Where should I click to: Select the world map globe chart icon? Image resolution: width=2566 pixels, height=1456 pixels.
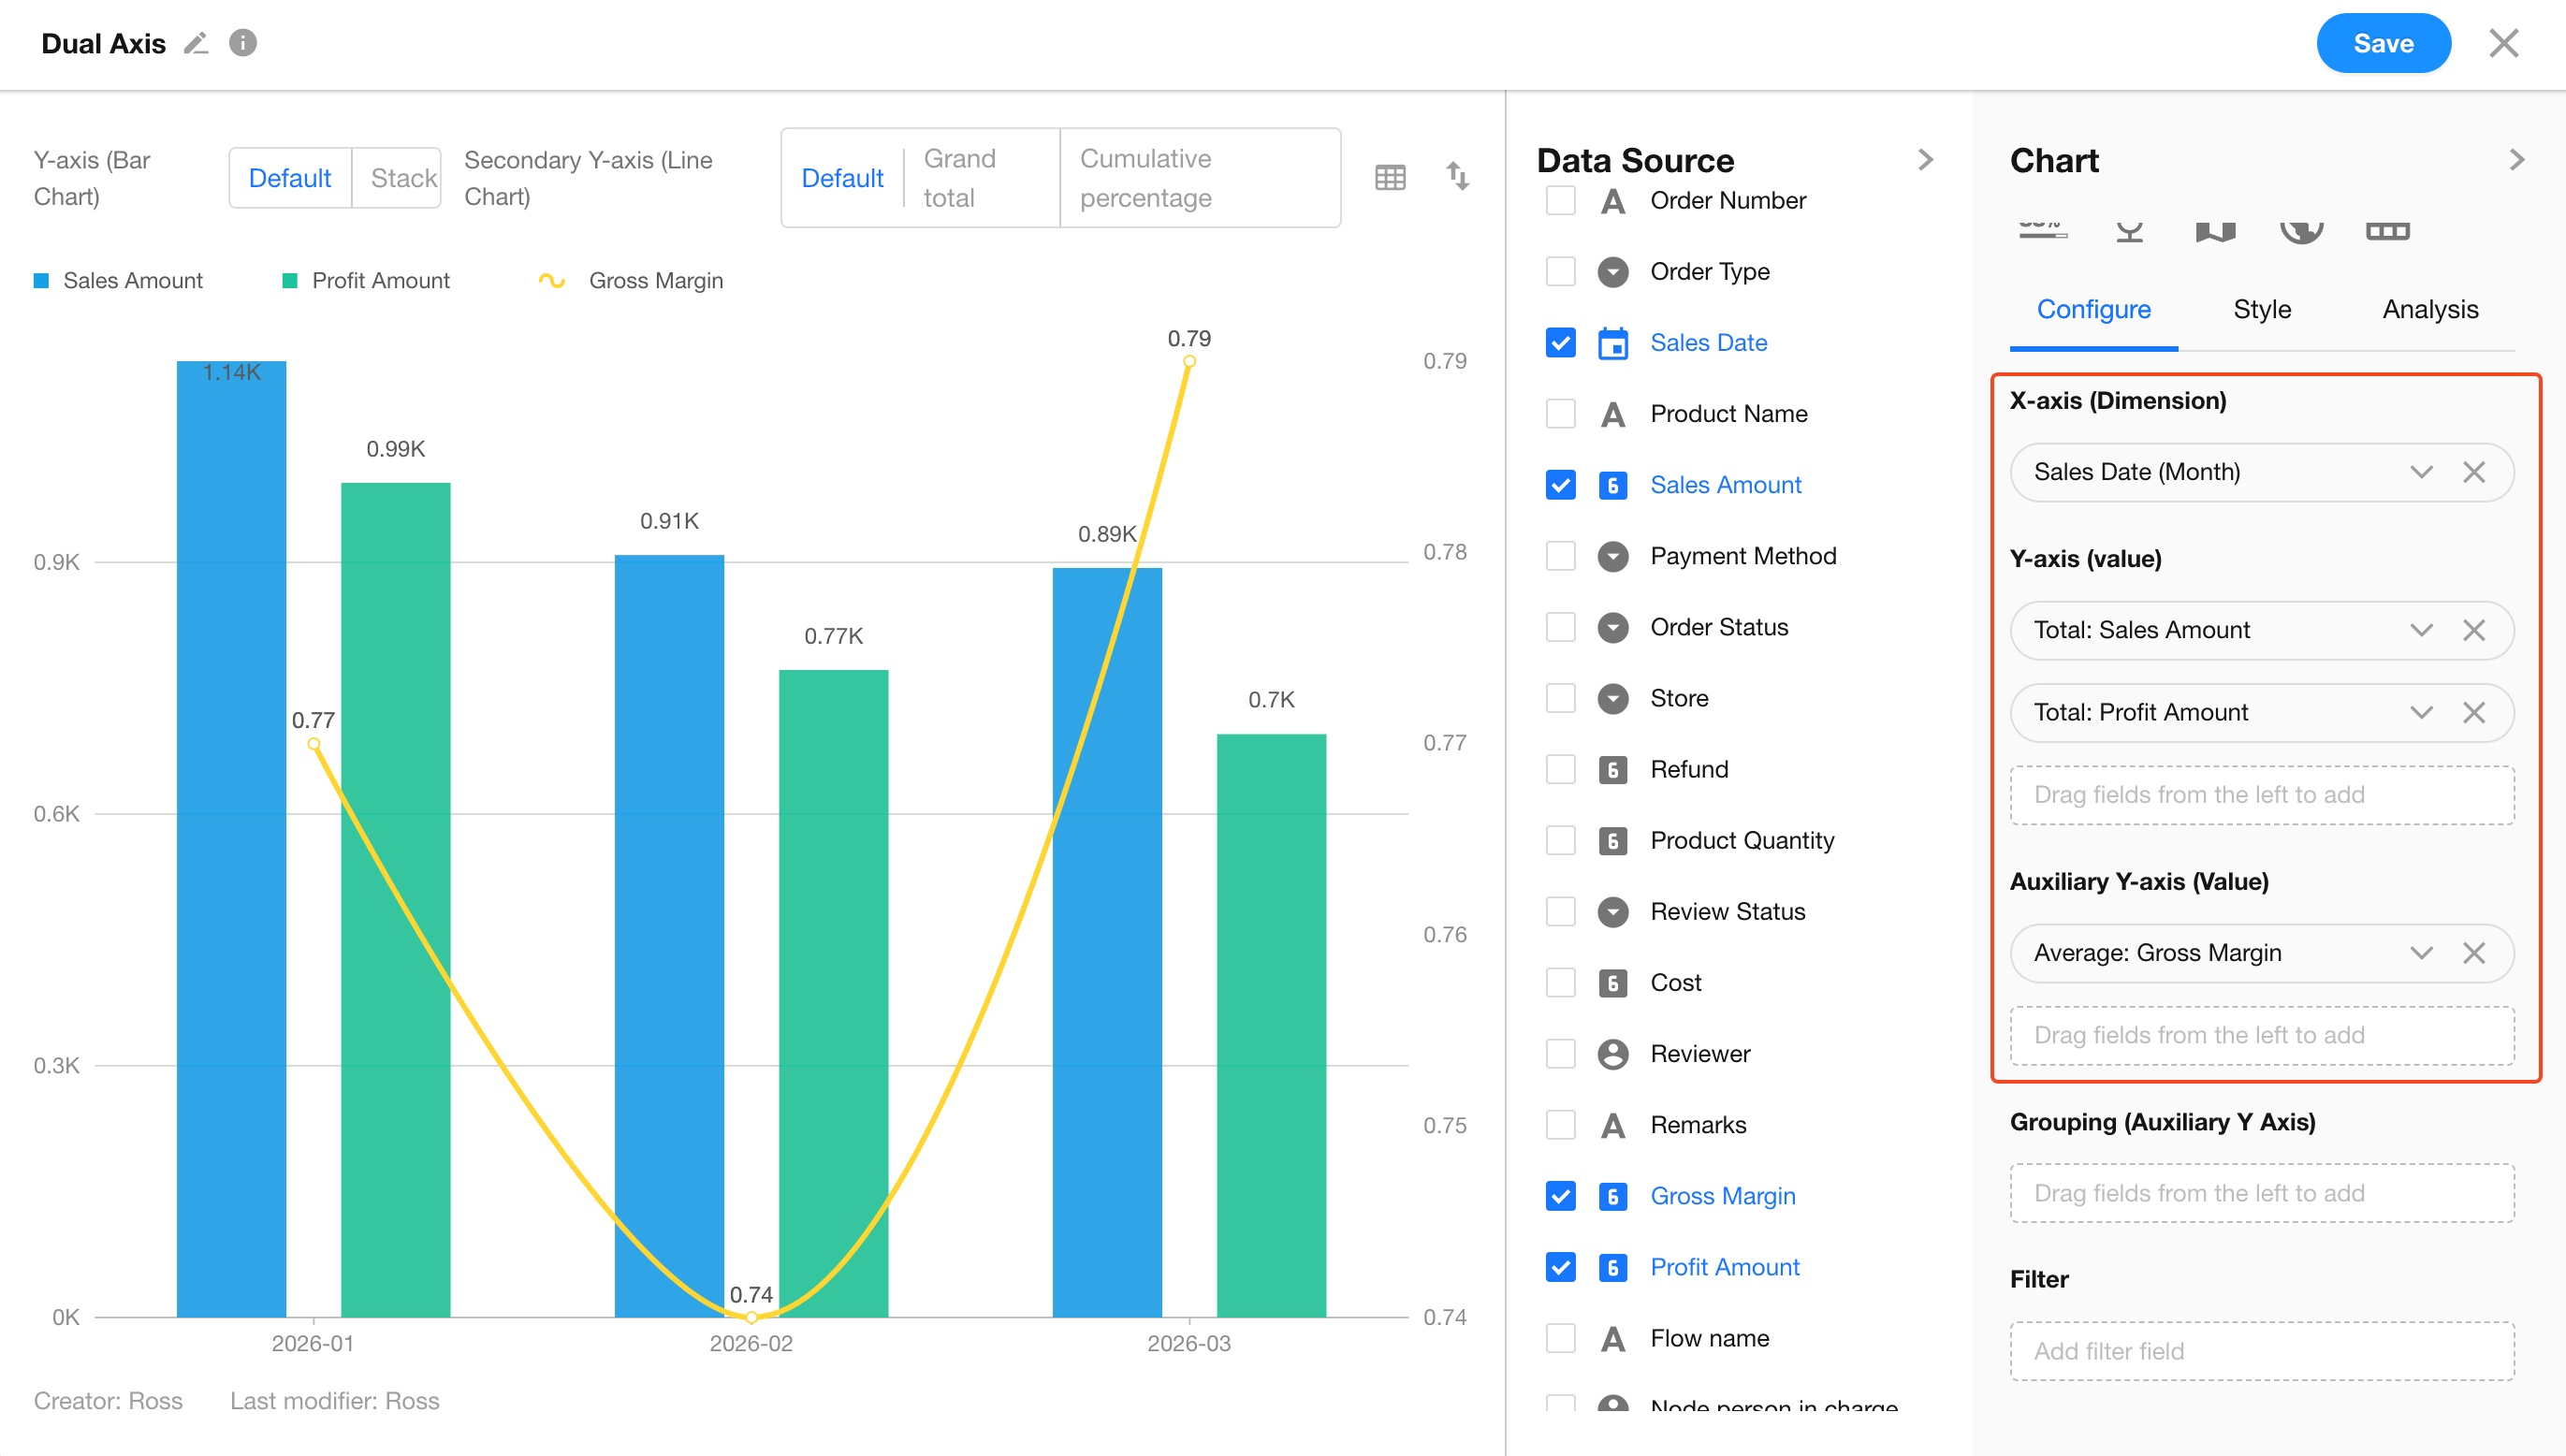(2301, 230)
